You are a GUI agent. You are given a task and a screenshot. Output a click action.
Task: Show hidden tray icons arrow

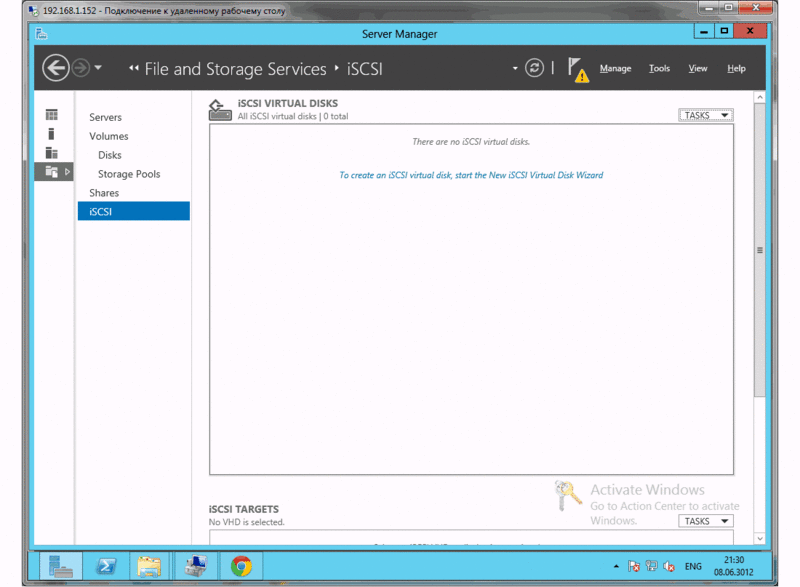point(616,566)
